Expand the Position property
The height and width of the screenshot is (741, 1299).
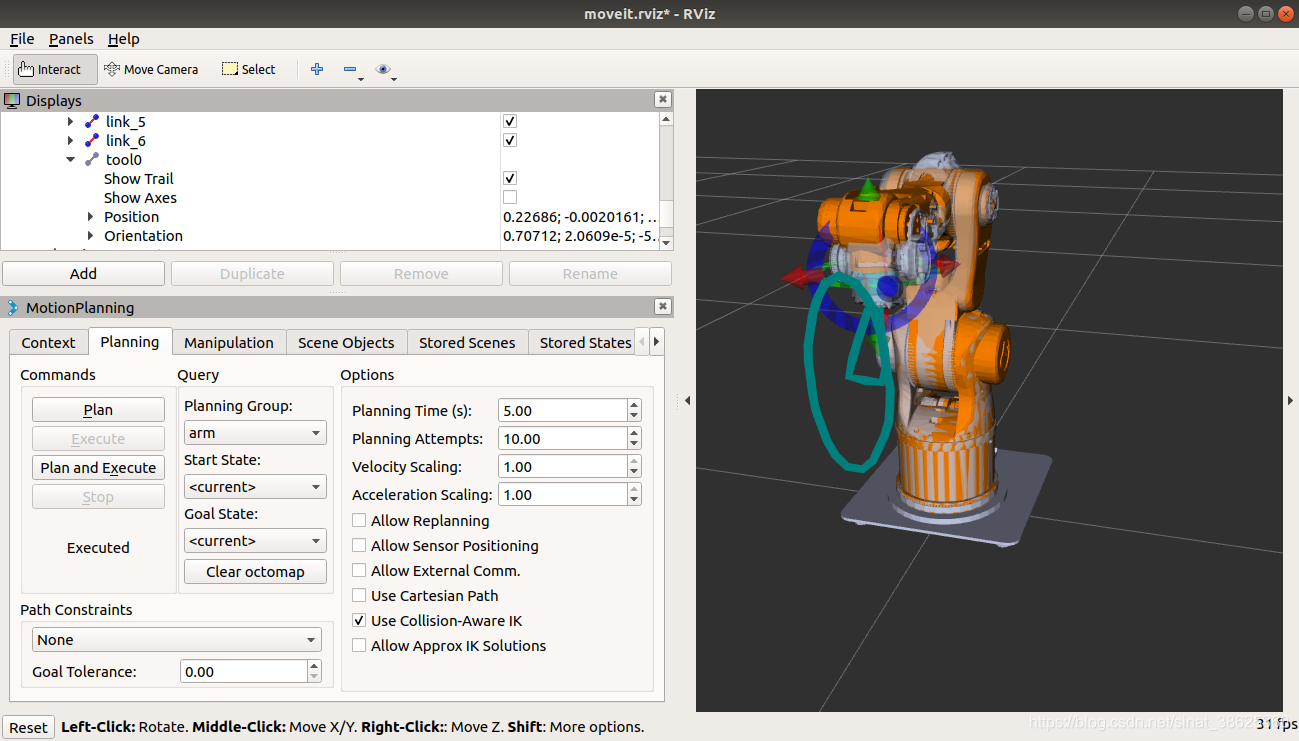(91, 216)
